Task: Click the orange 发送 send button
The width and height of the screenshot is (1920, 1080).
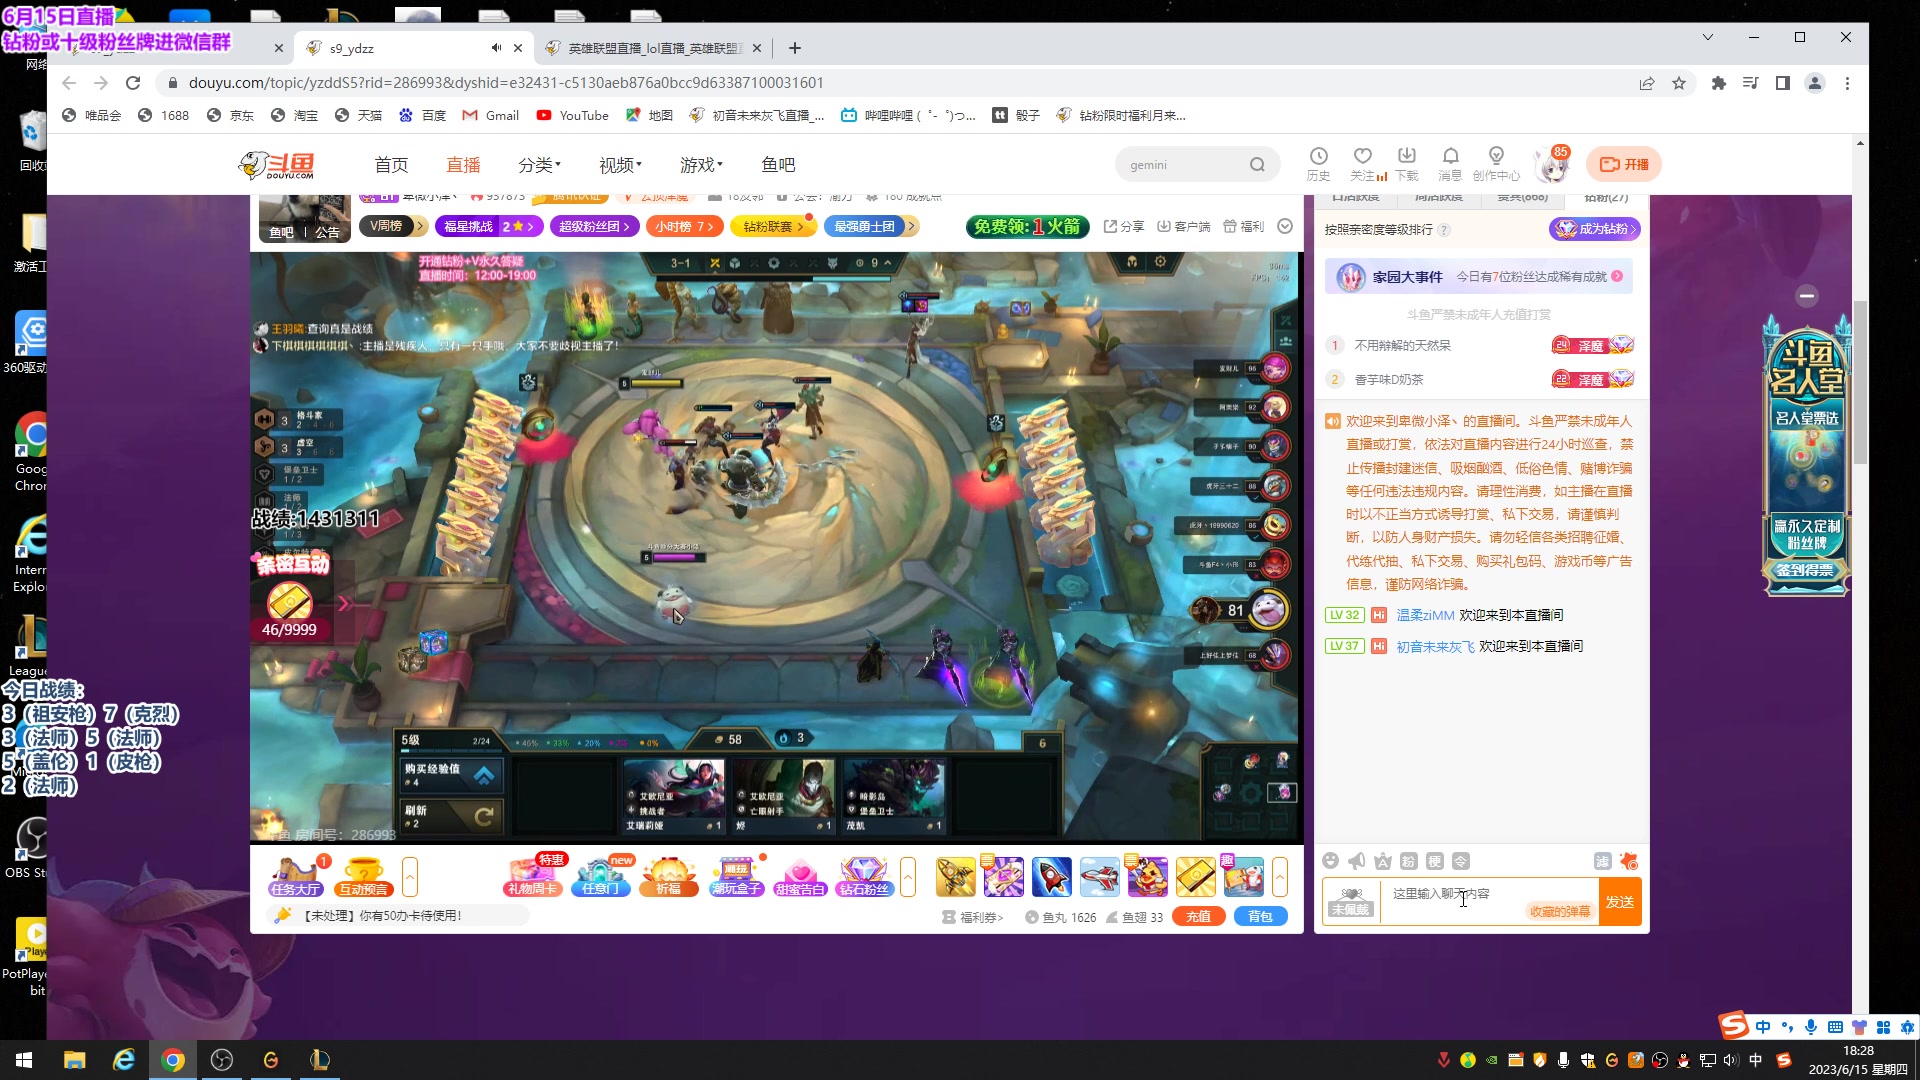Action: tap(1619, 901)
